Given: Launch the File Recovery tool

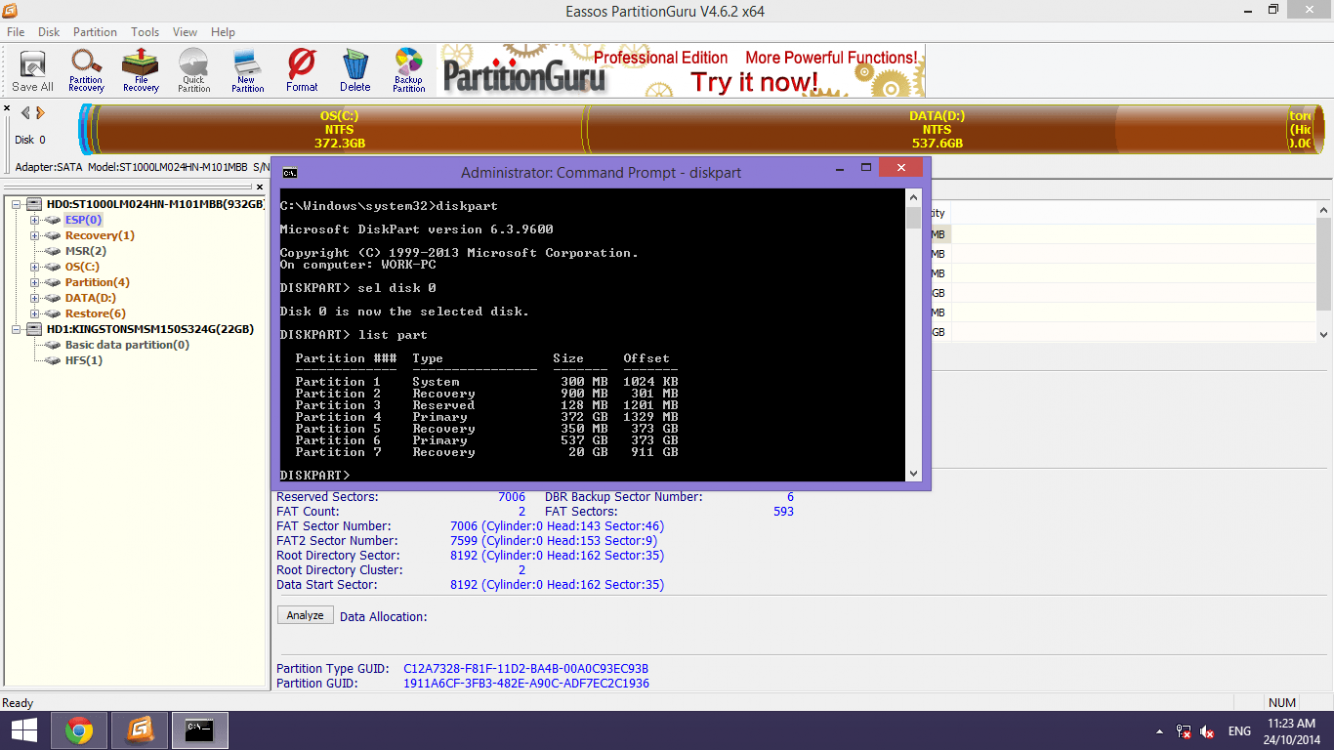Looking at the screenshot, I should pyautogui.click(x=140, y=71).
